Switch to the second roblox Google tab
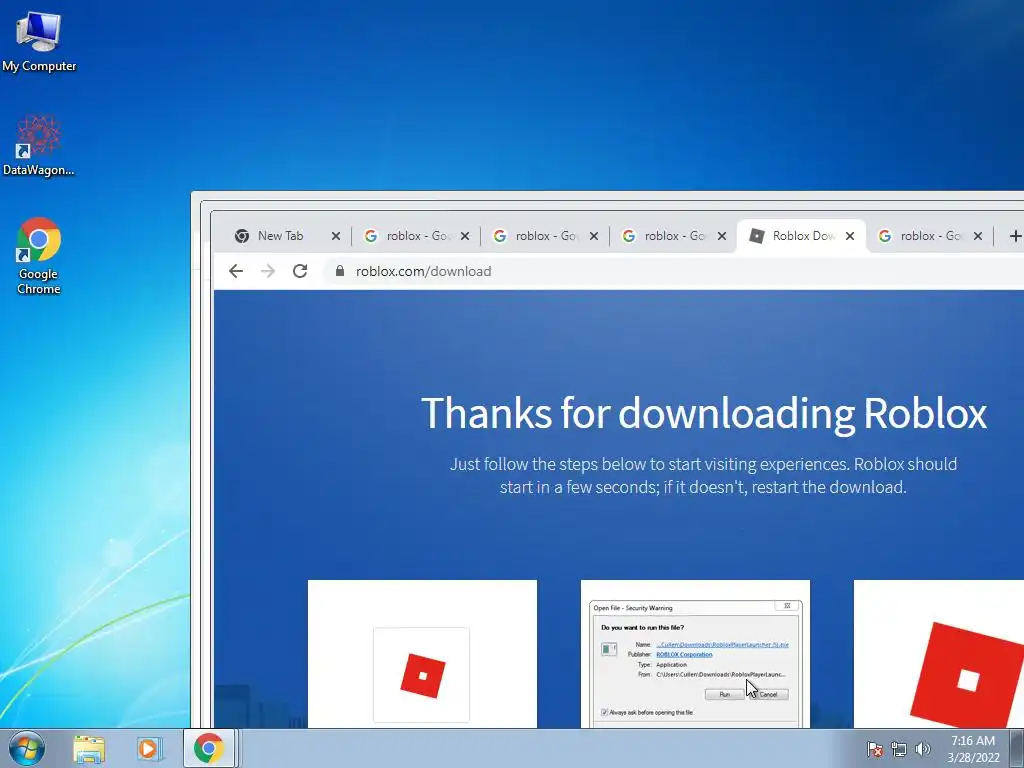This screenshot has width=1024, height=768. pyautogui.click(x=544, y=236)
